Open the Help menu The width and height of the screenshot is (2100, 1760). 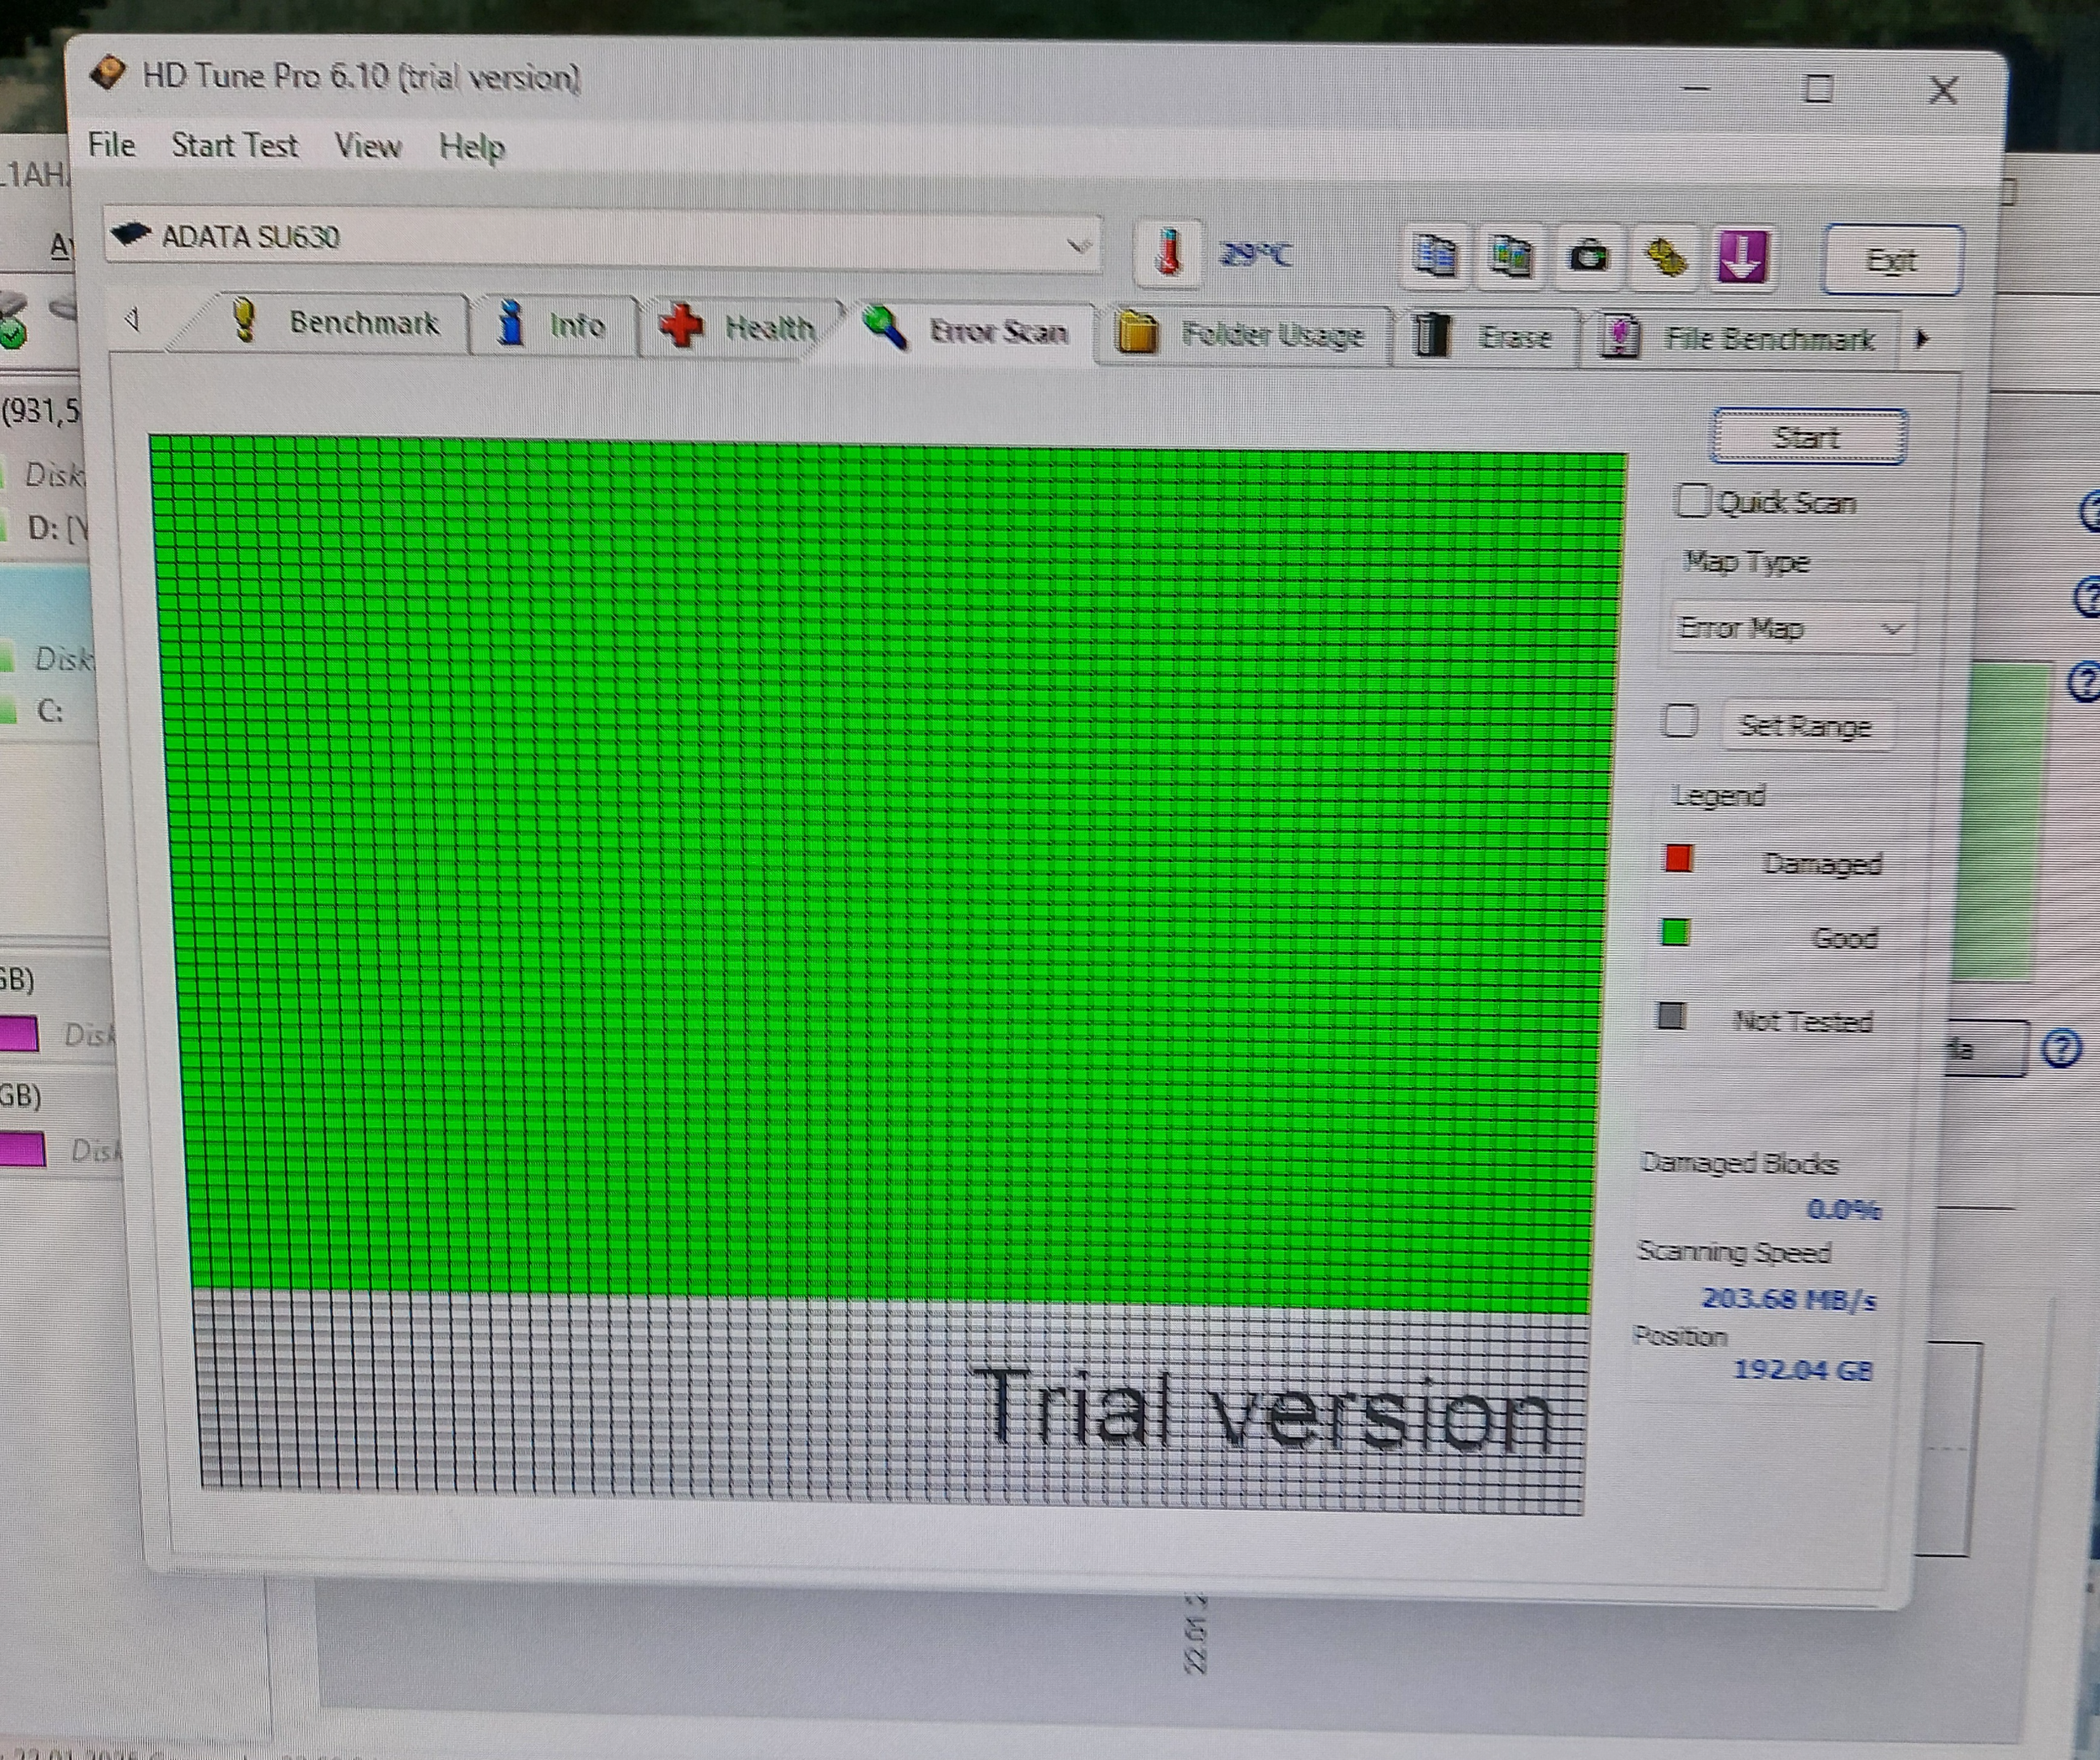[x=472, y=149]
